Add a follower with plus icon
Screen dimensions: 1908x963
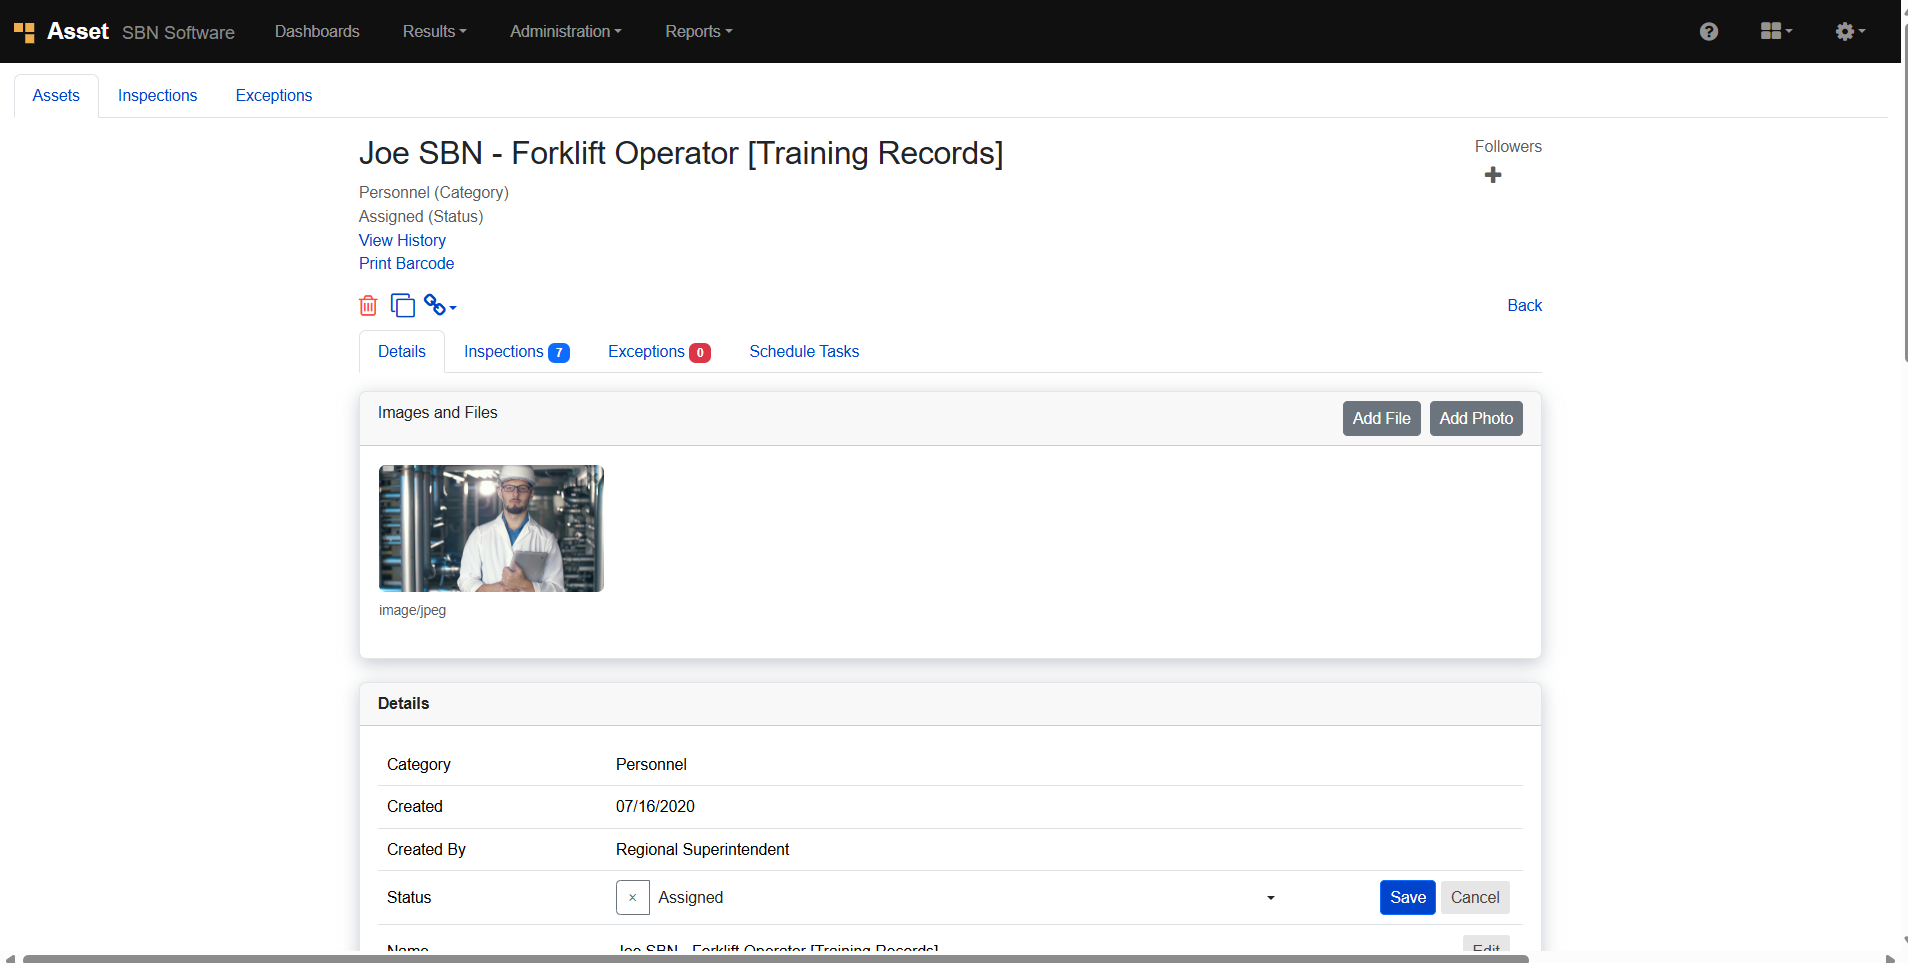1493,175
